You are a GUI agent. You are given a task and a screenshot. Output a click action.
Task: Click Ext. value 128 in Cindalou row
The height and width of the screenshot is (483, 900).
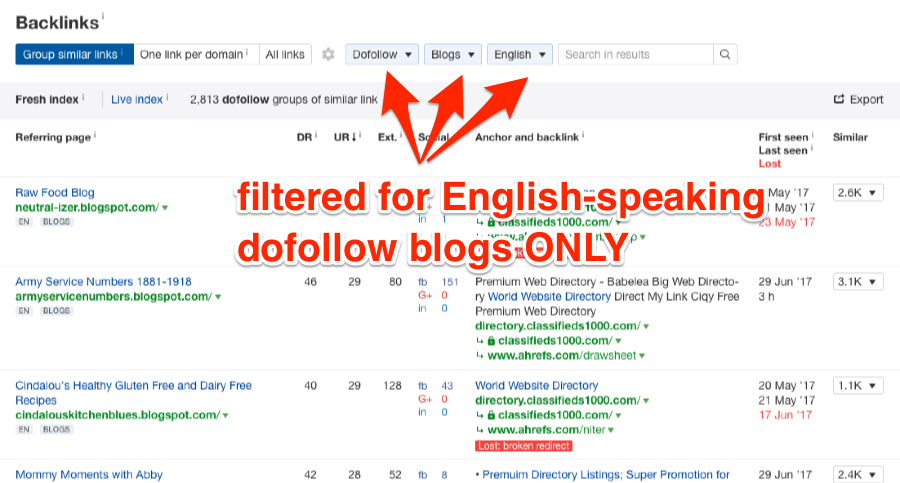tap(393, 386)
